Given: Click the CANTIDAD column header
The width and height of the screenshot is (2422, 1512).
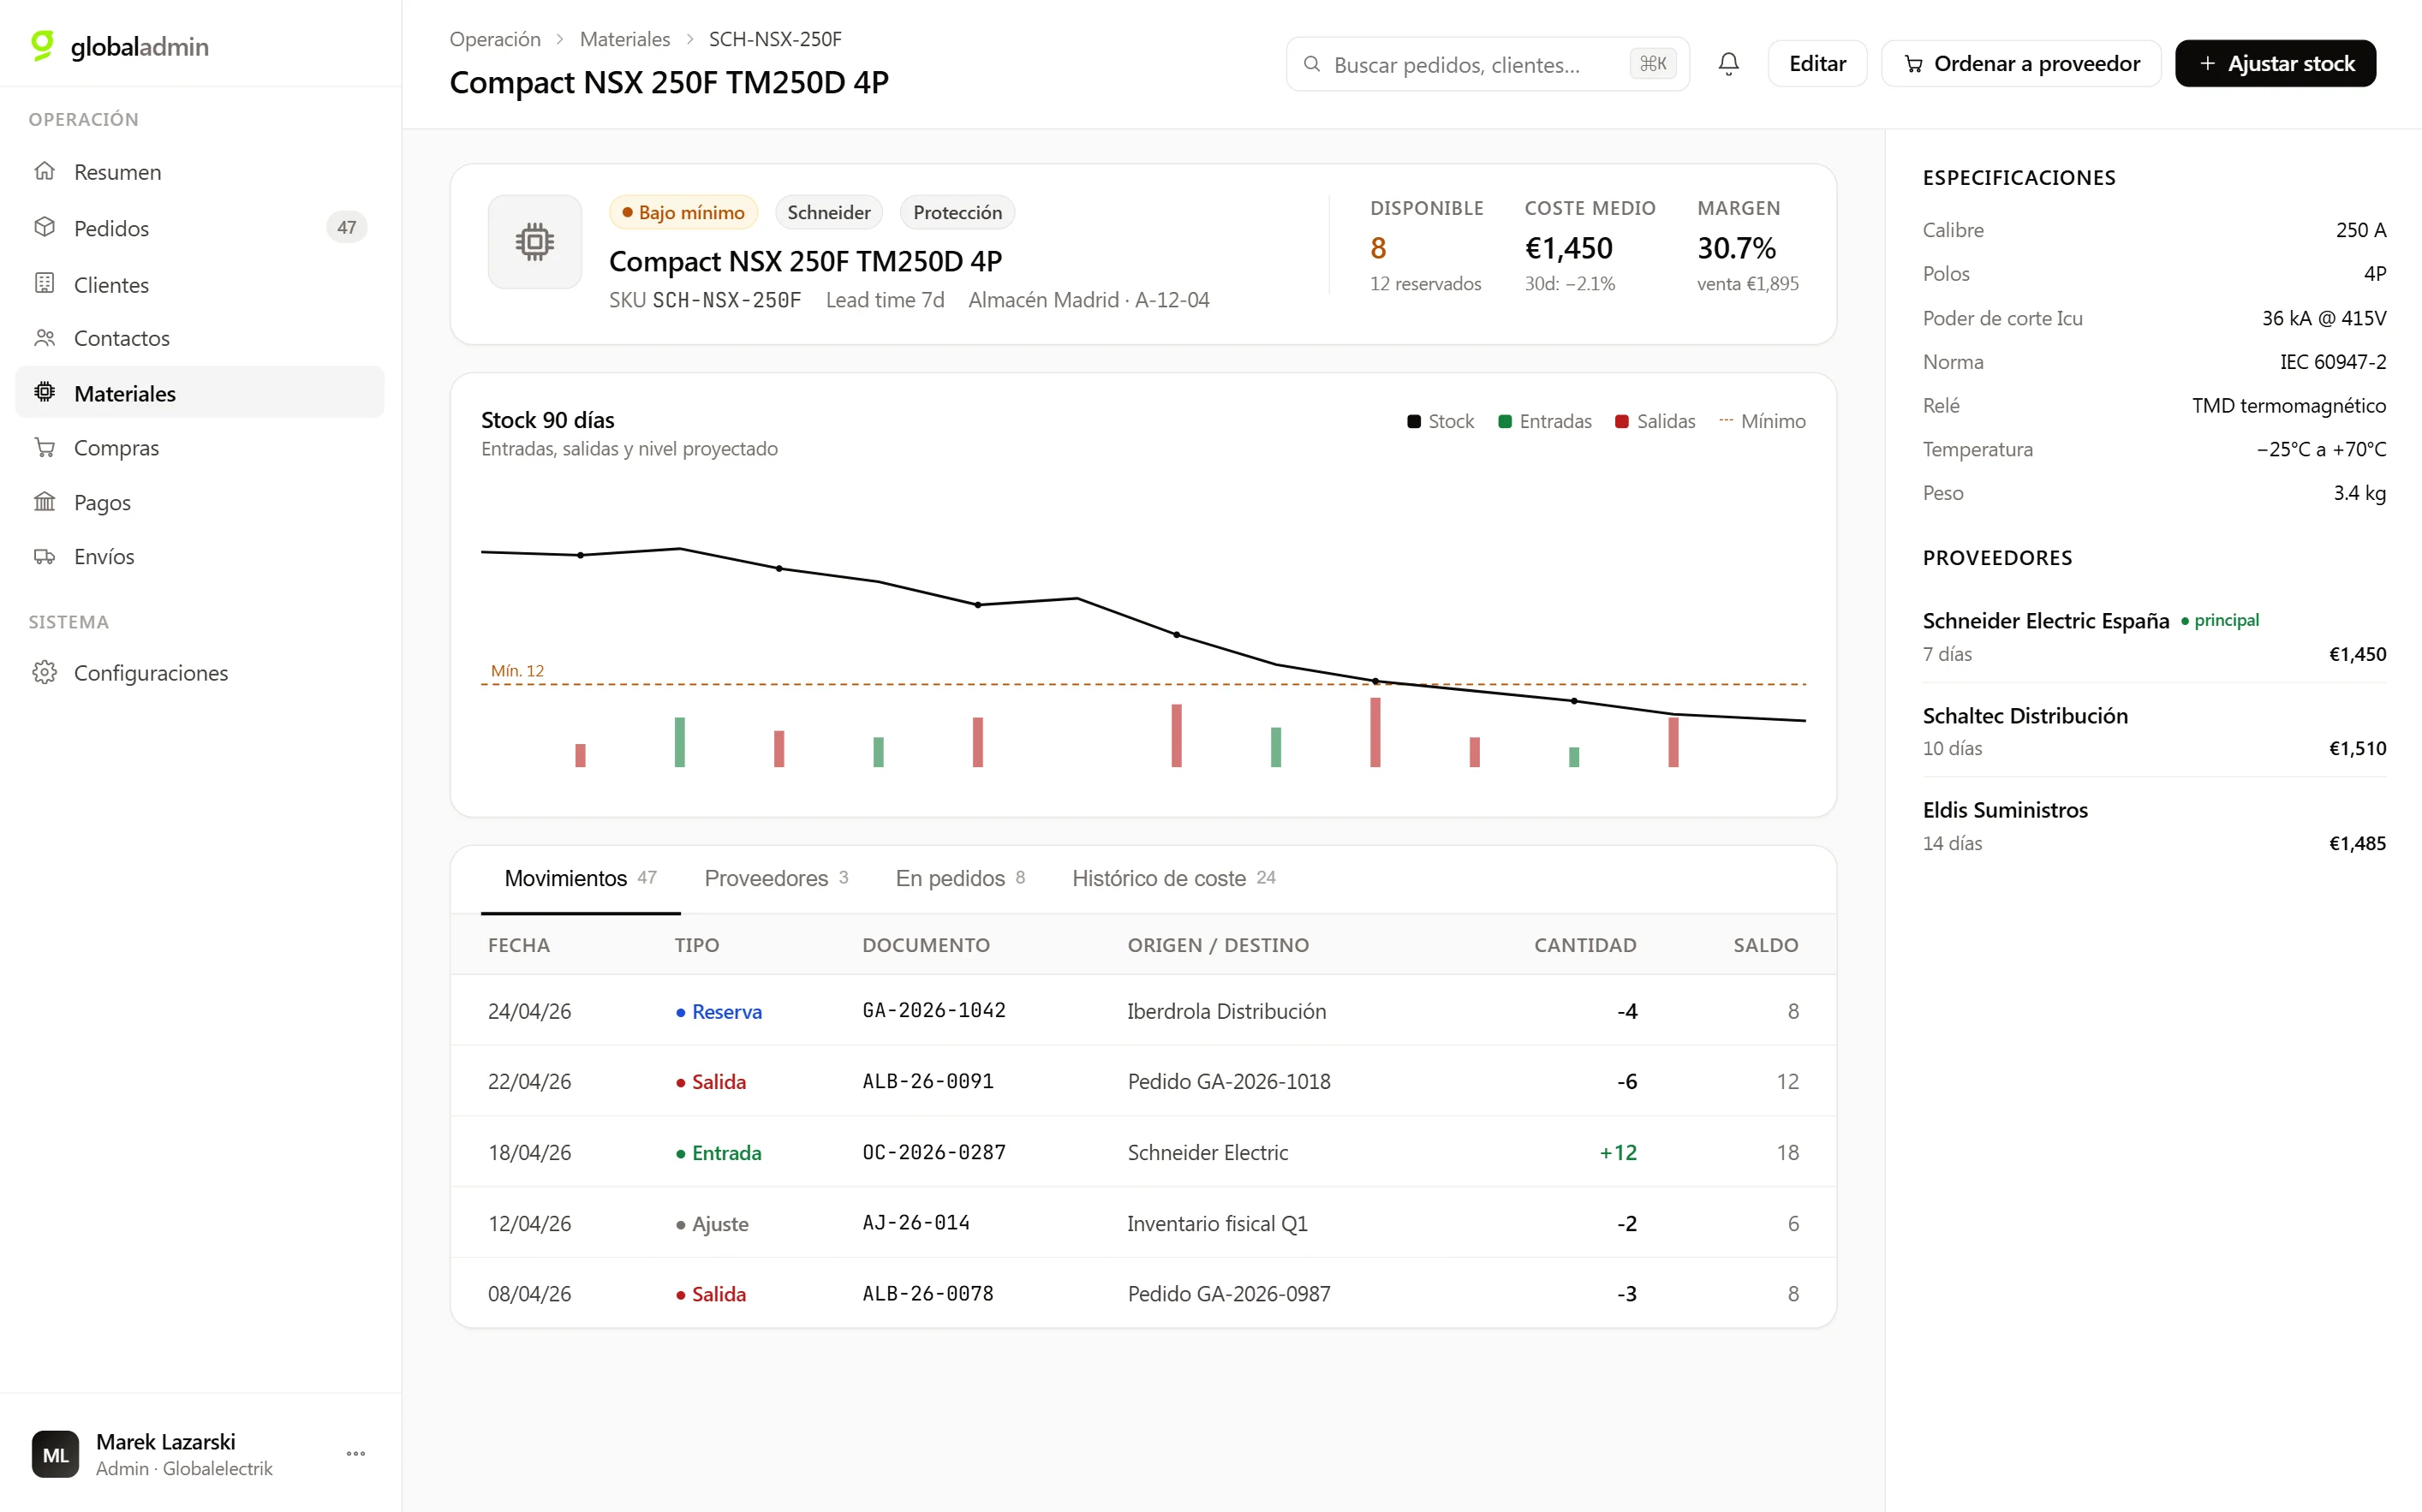Looking at the screenshot, I should point(1585,945).
